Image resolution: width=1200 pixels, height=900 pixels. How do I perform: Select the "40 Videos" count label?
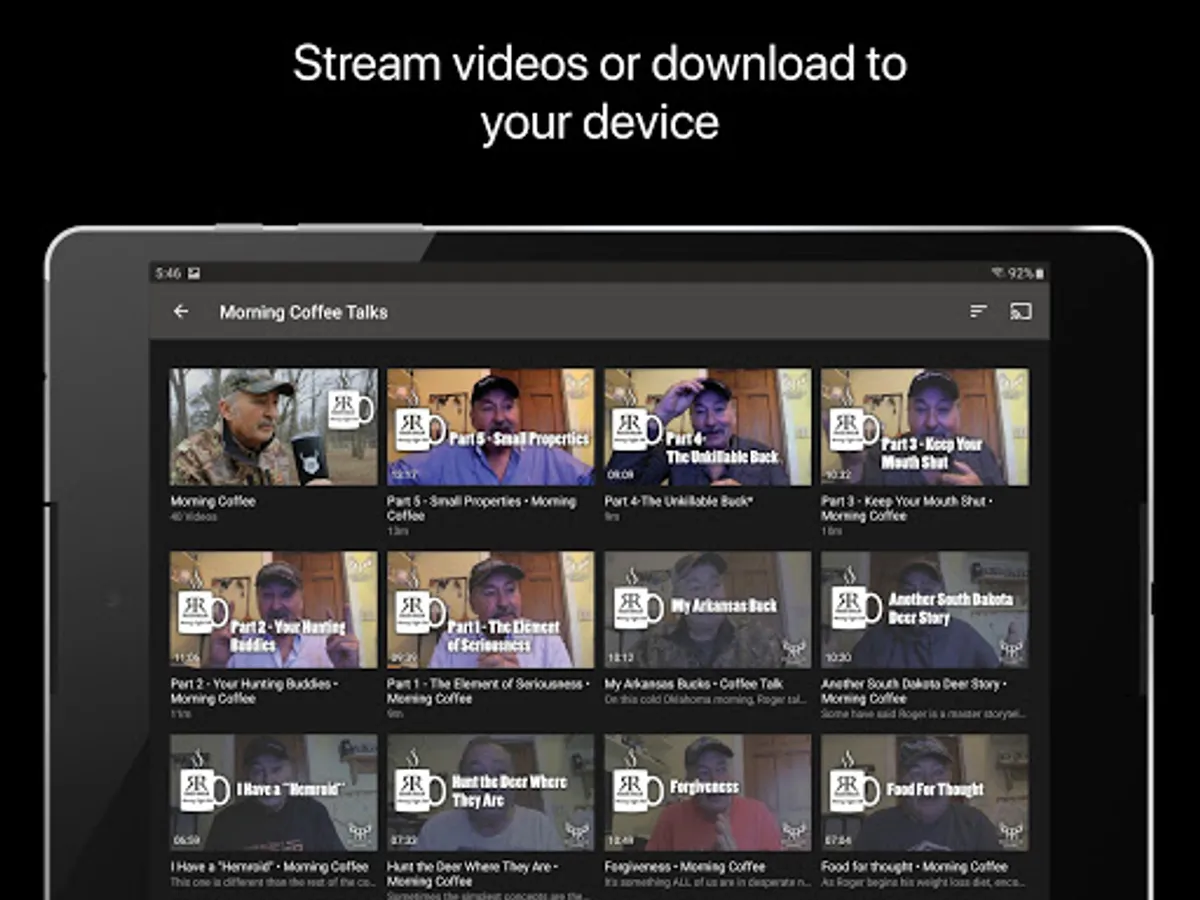[x=193, y=517]
